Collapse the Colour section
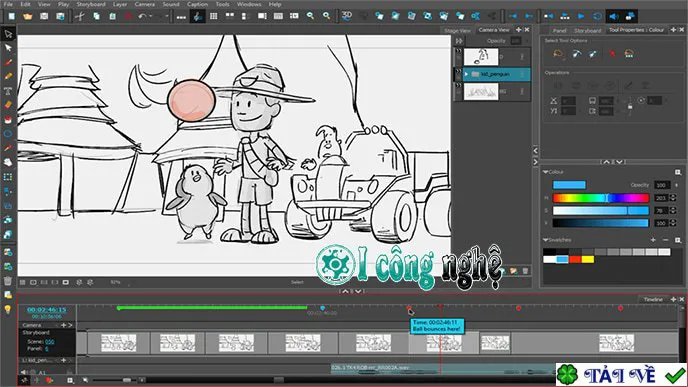The height and width of the screenshot is (387, 688). 546,172
